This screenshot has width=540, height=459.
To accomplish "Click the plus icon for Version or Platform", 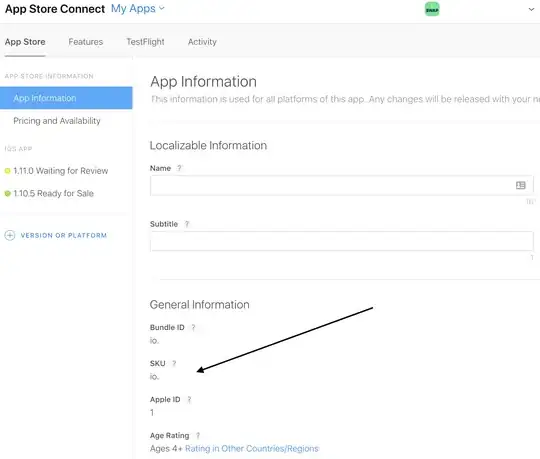I will coord(10,235).
